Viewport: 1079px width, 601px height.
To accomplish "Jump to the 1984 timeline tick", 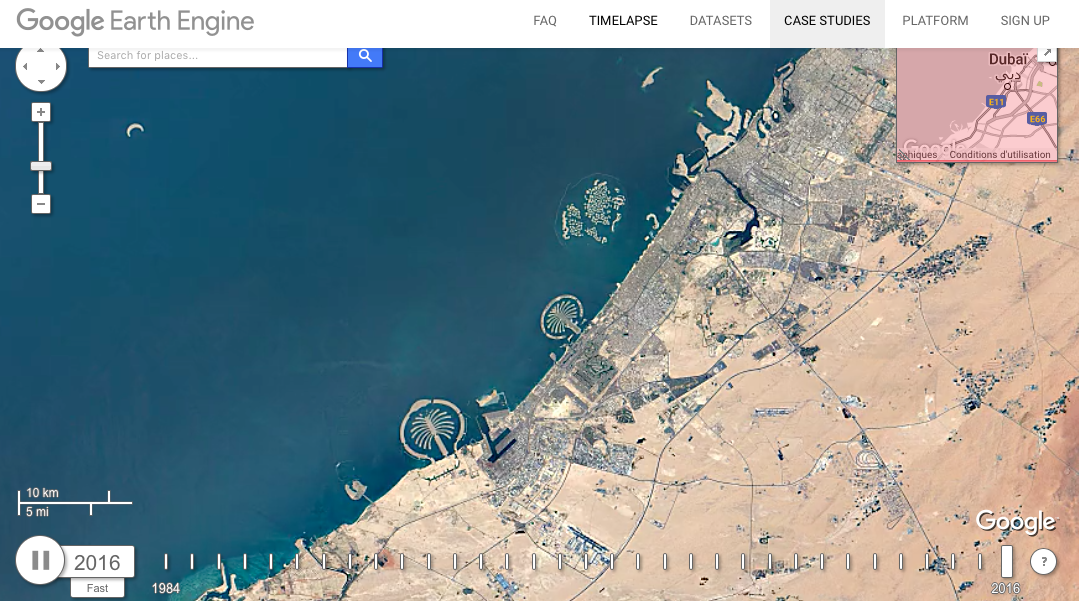I will (166, 562).
